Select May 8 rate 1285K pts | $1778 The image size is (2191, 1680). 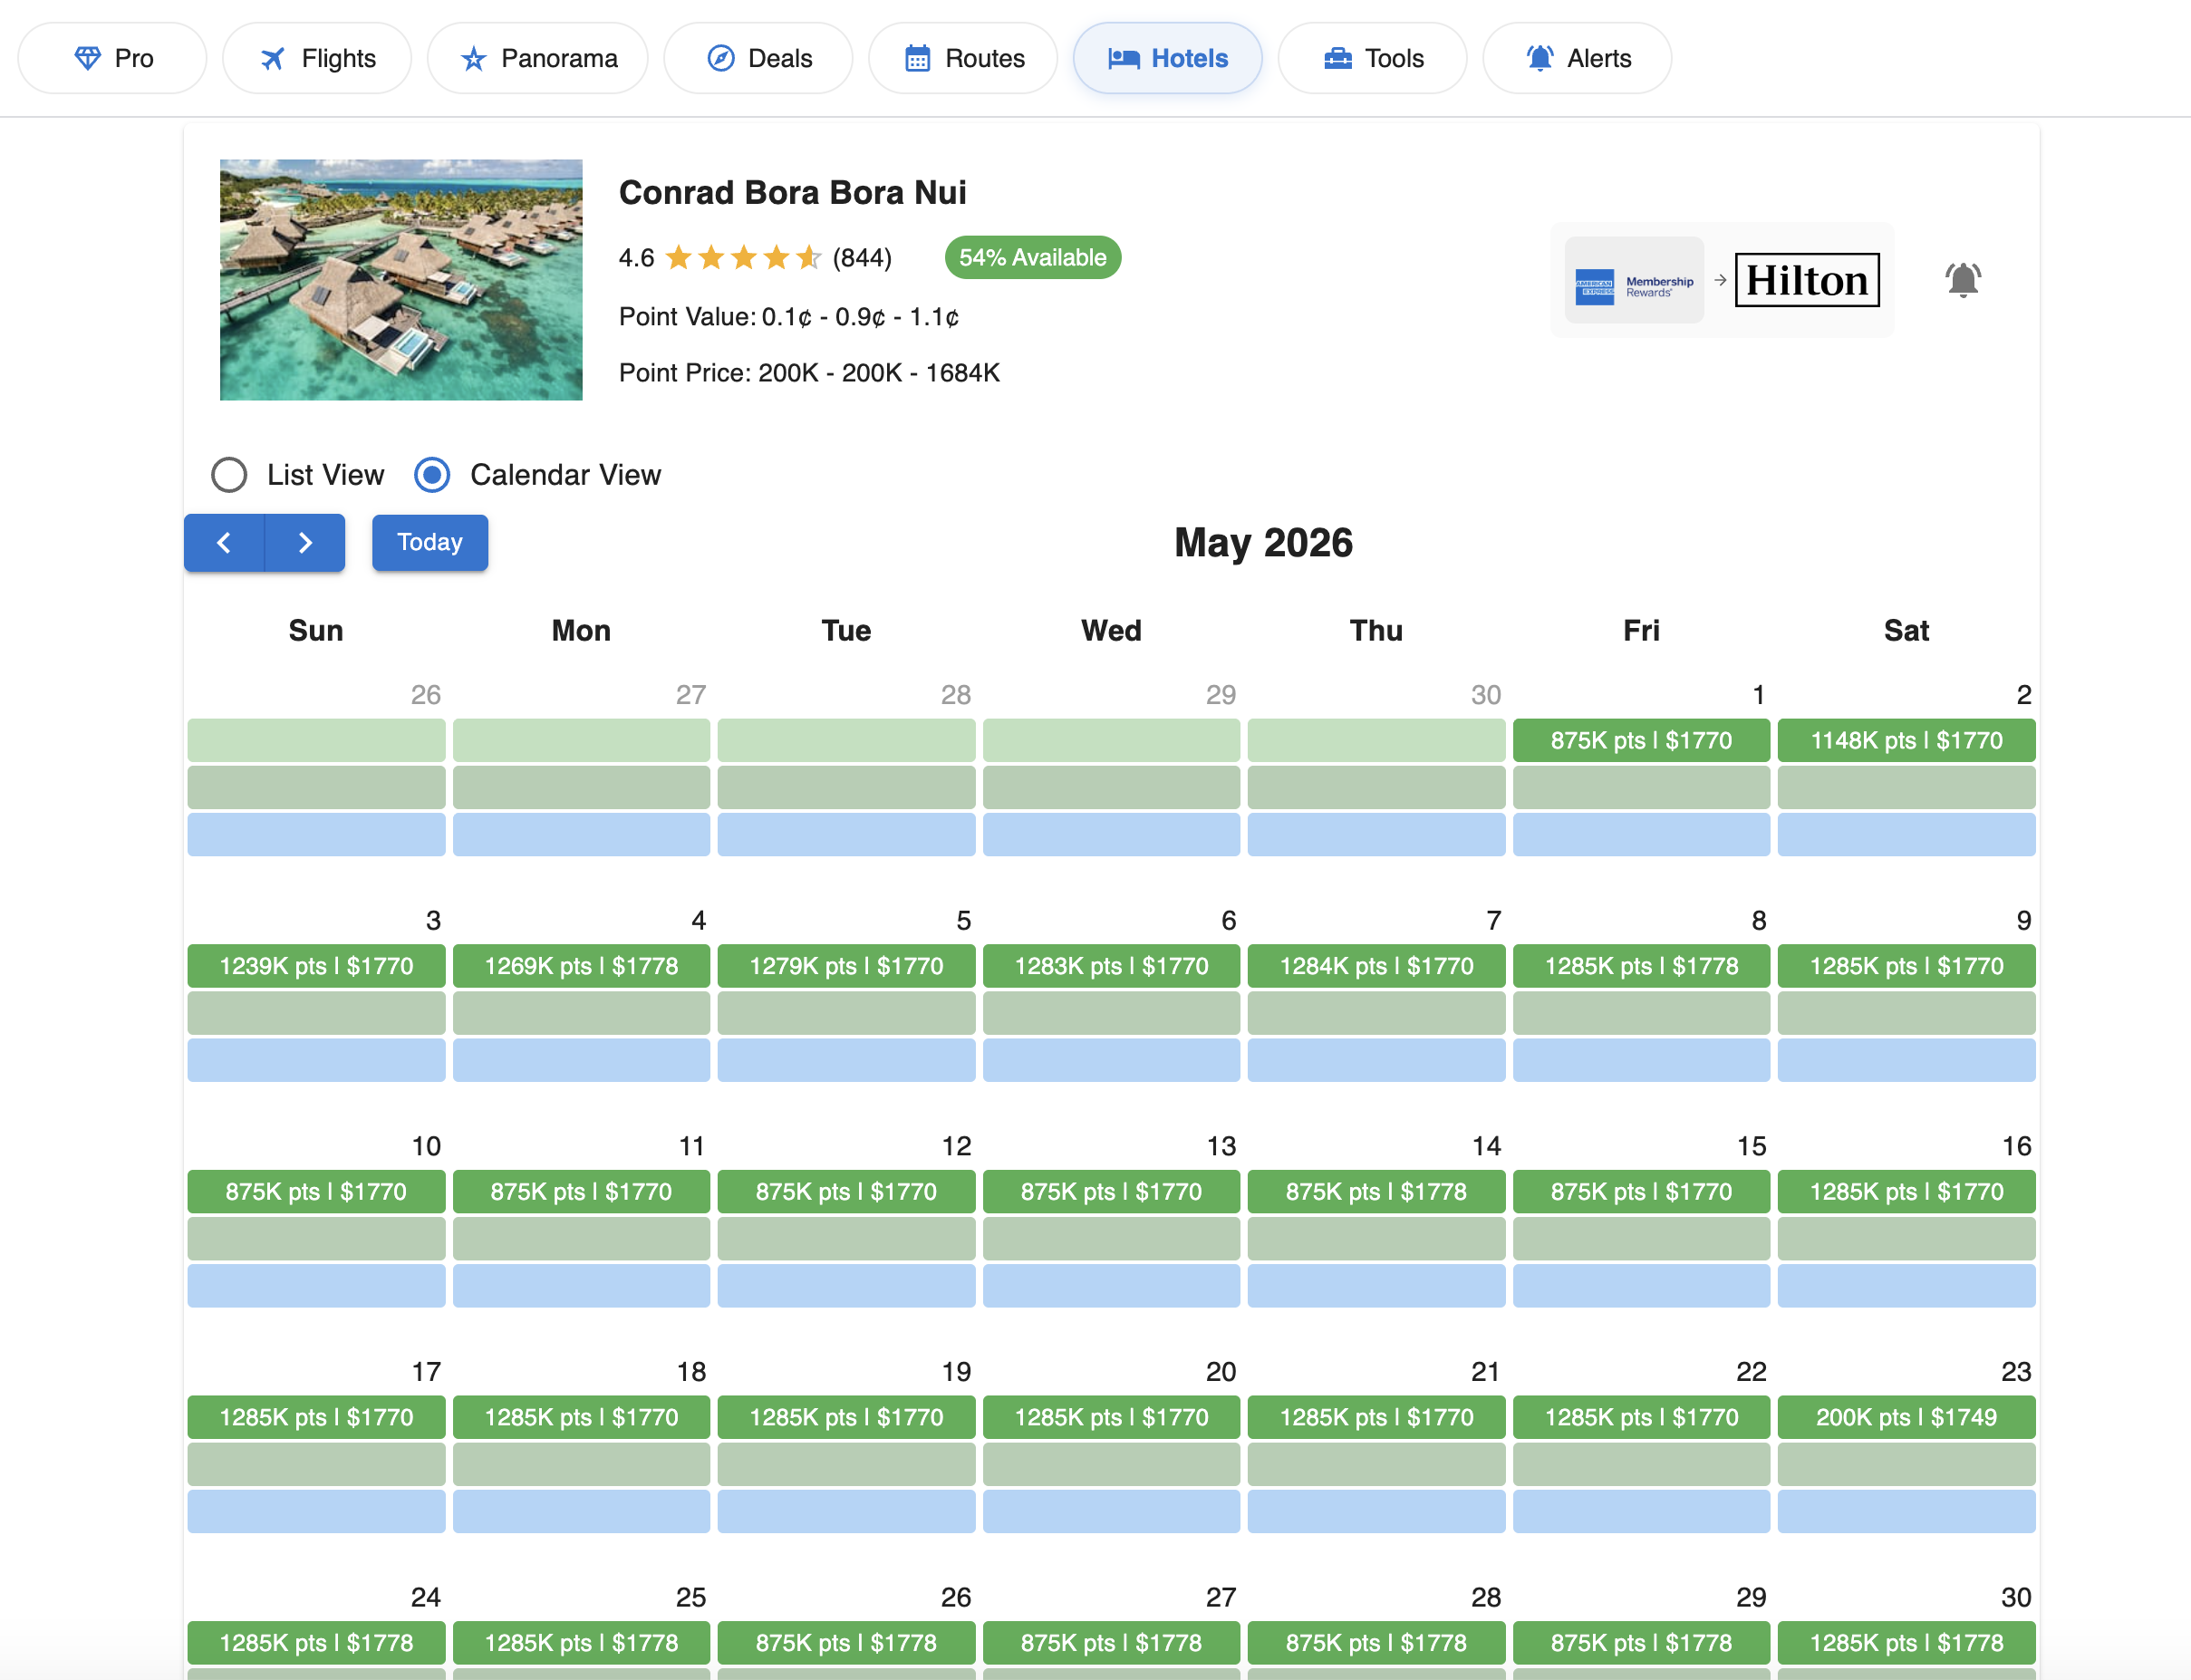[1641, 966]
